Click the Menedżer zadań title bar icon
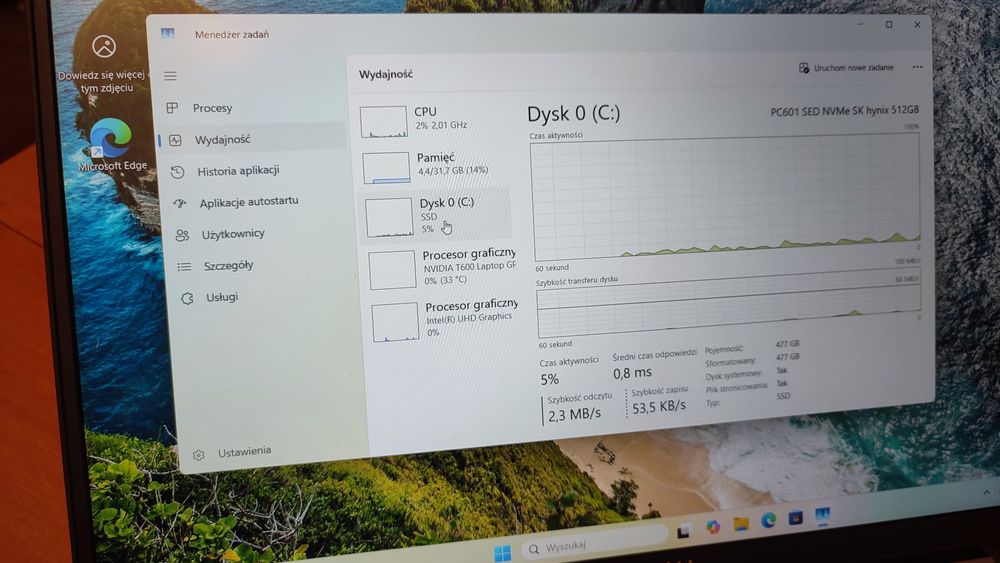Viewport: 1000px width, 563px height. (x=168, y=33)
